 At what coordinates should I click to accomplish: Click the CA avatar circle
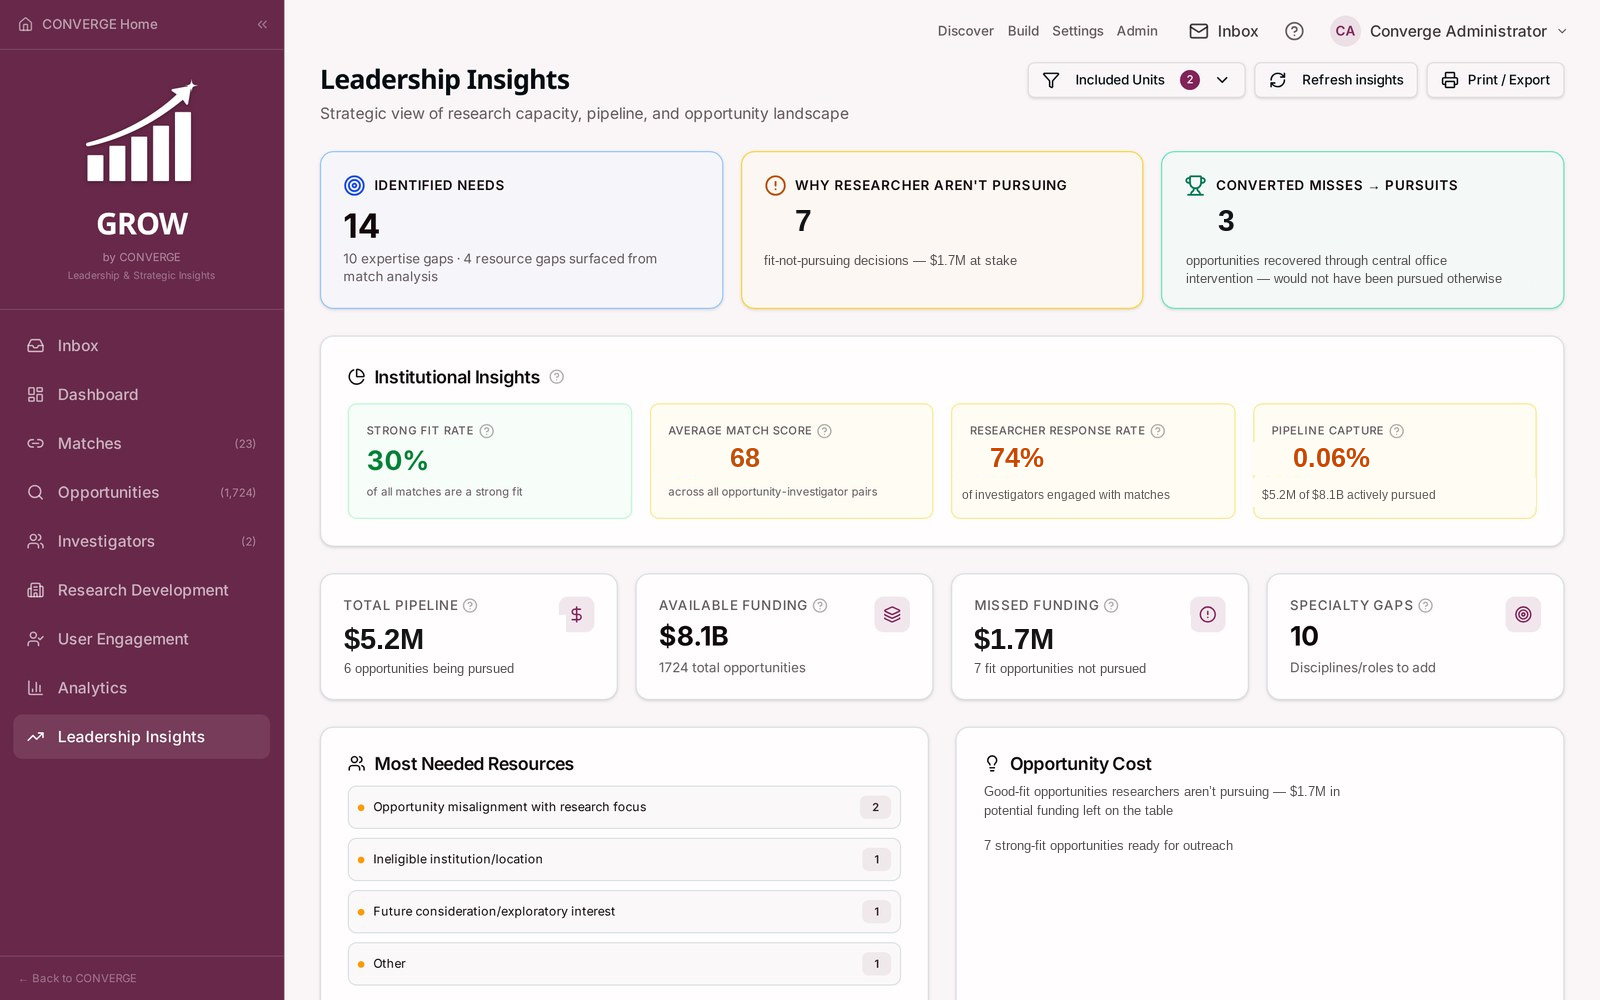[x=1345, y=31]
